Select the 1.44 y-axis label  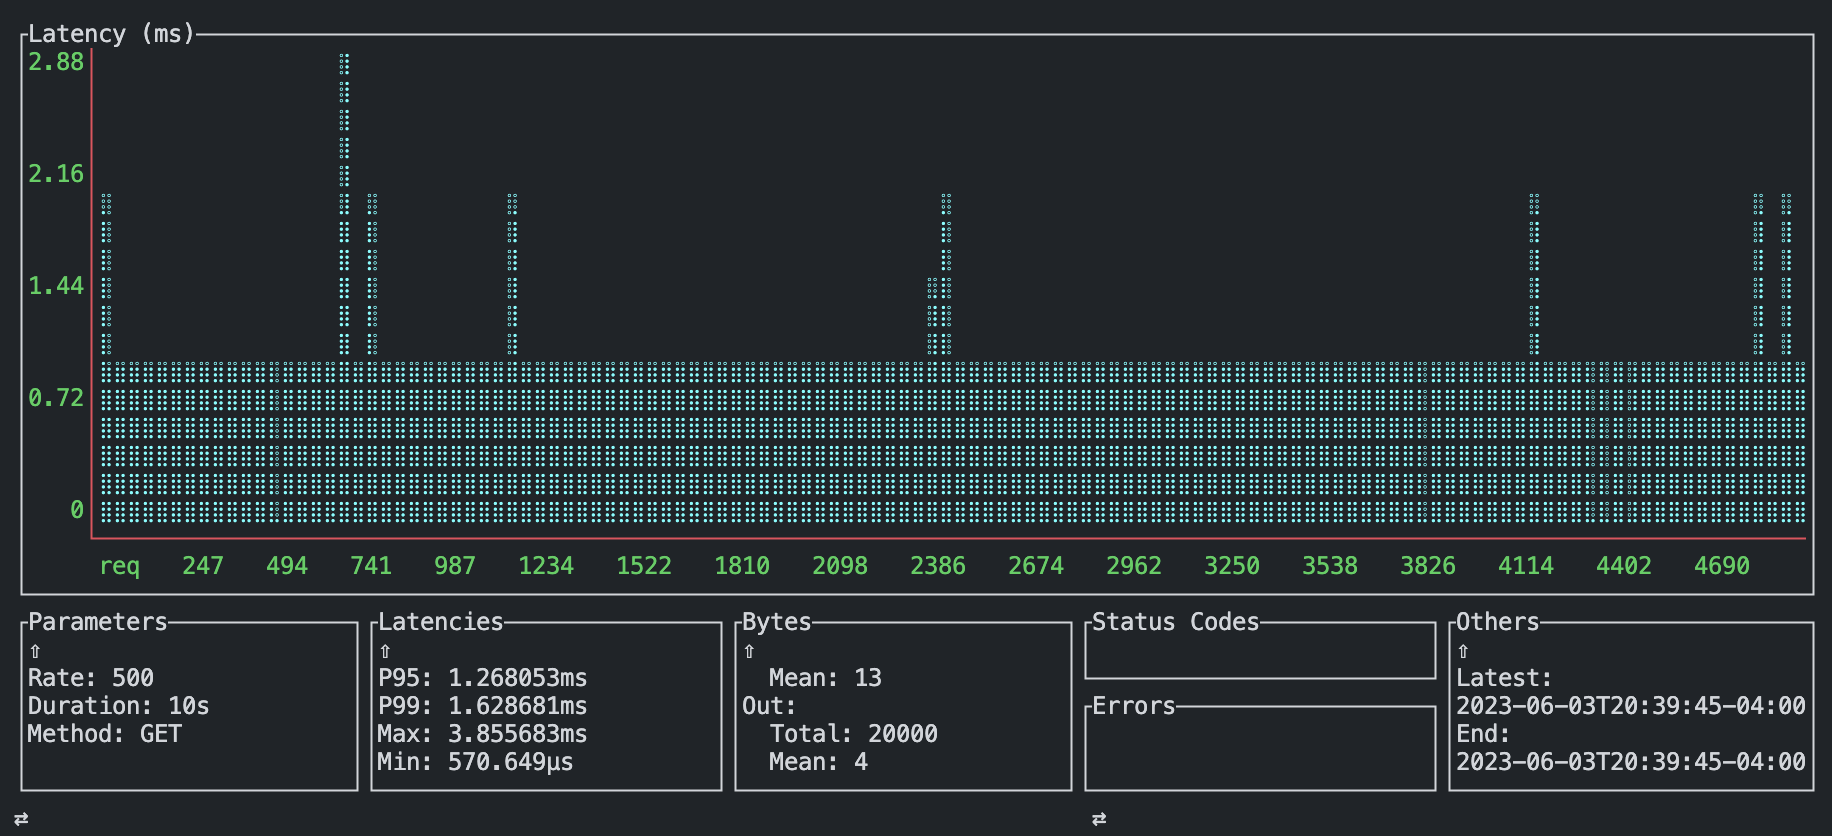[x=56, y=286]
